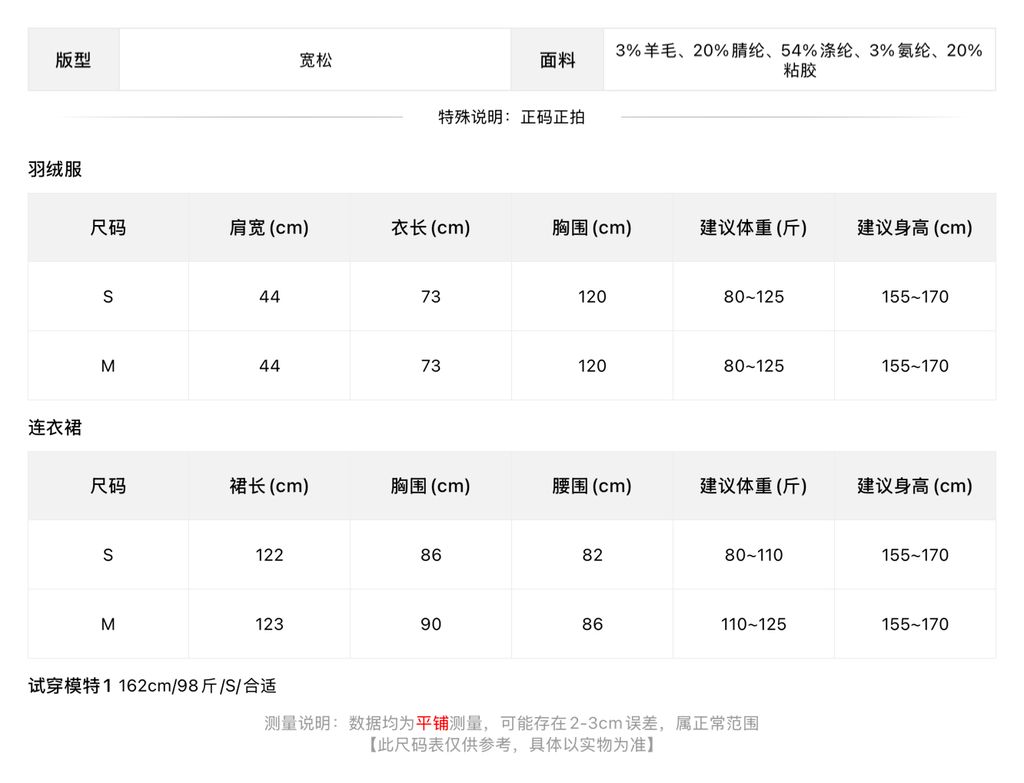The height and width of the screenshot is (783, 1024).
Task: Select height 155~170 in 羽绒服 M row
Action: coord(915,366)
